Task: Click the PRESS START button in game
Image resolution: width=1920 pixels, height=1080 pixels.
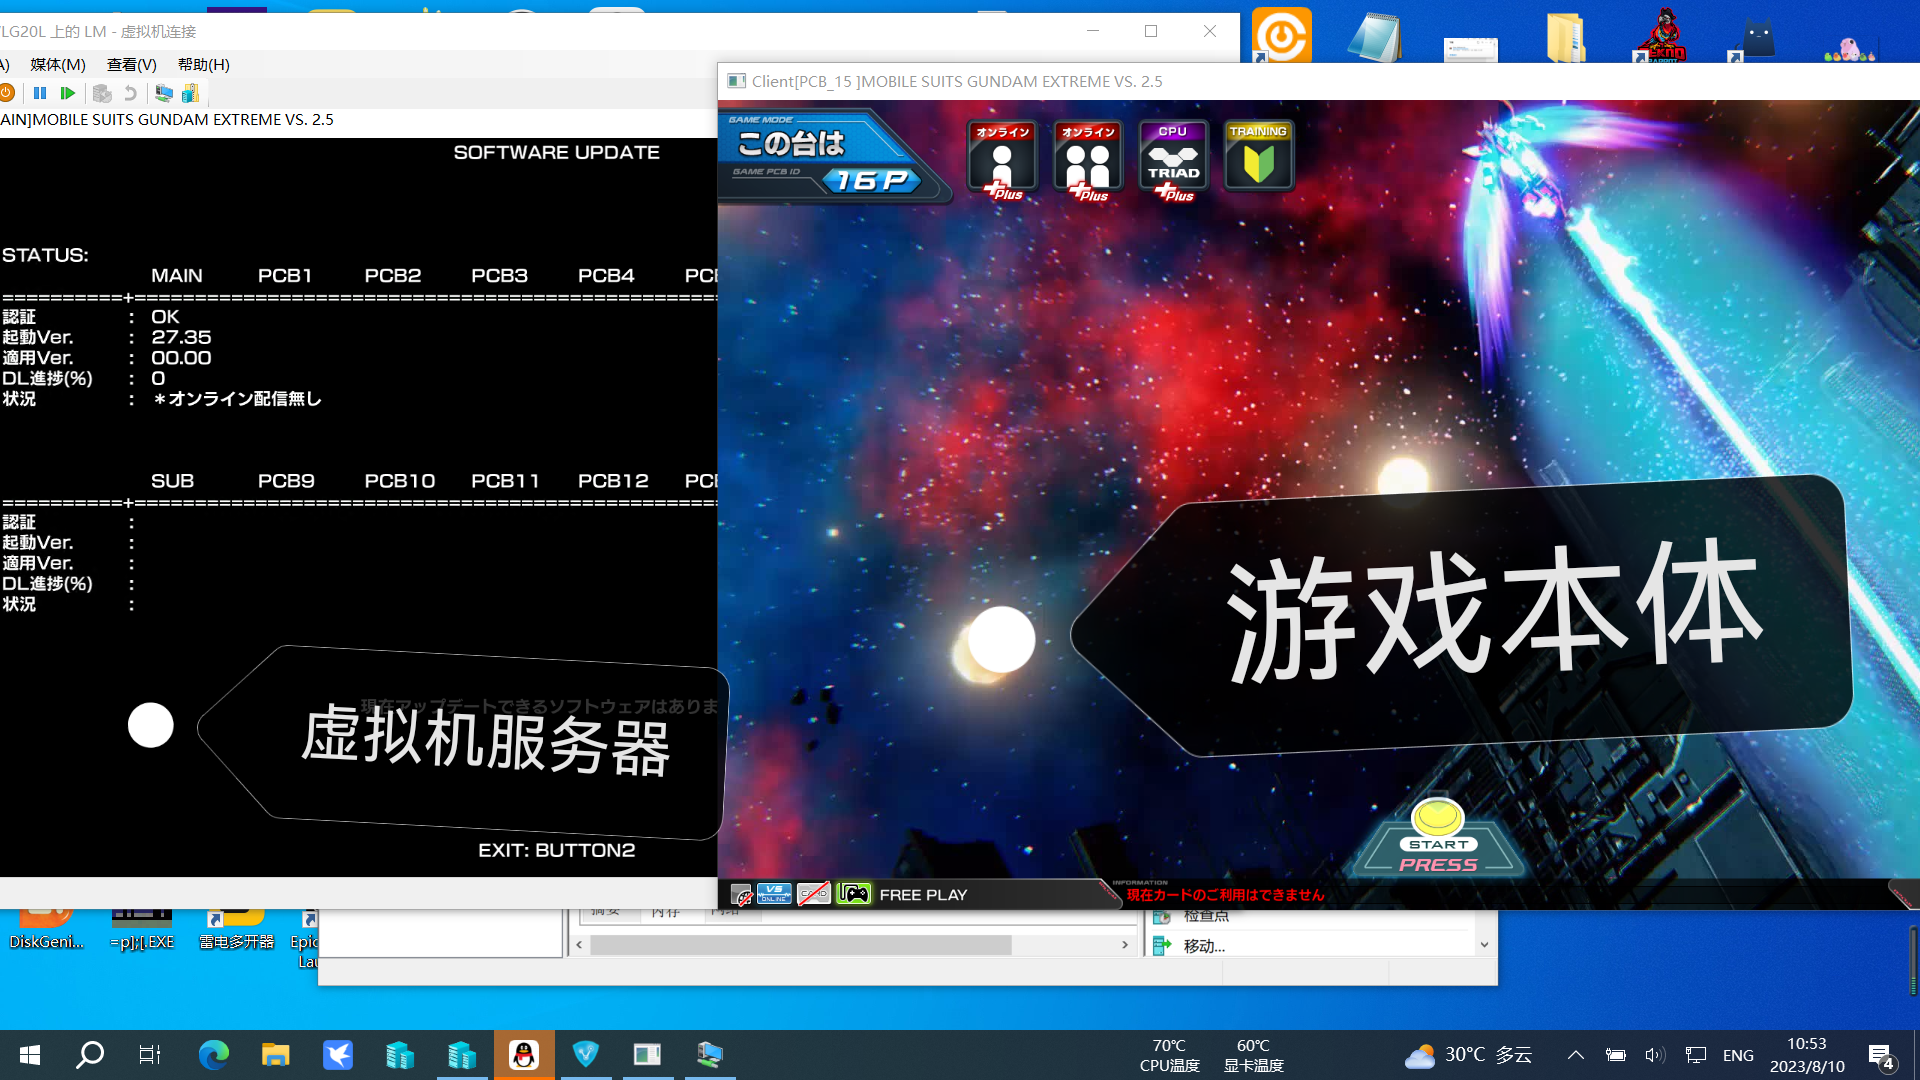Action: 1438,837
